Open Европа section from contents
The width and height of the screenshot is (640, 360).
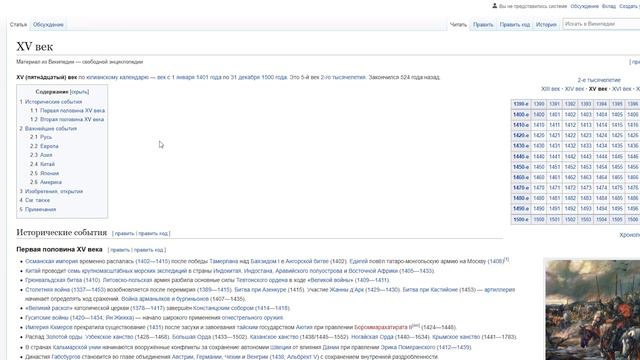pyautogui.click(x=49, y=146)
